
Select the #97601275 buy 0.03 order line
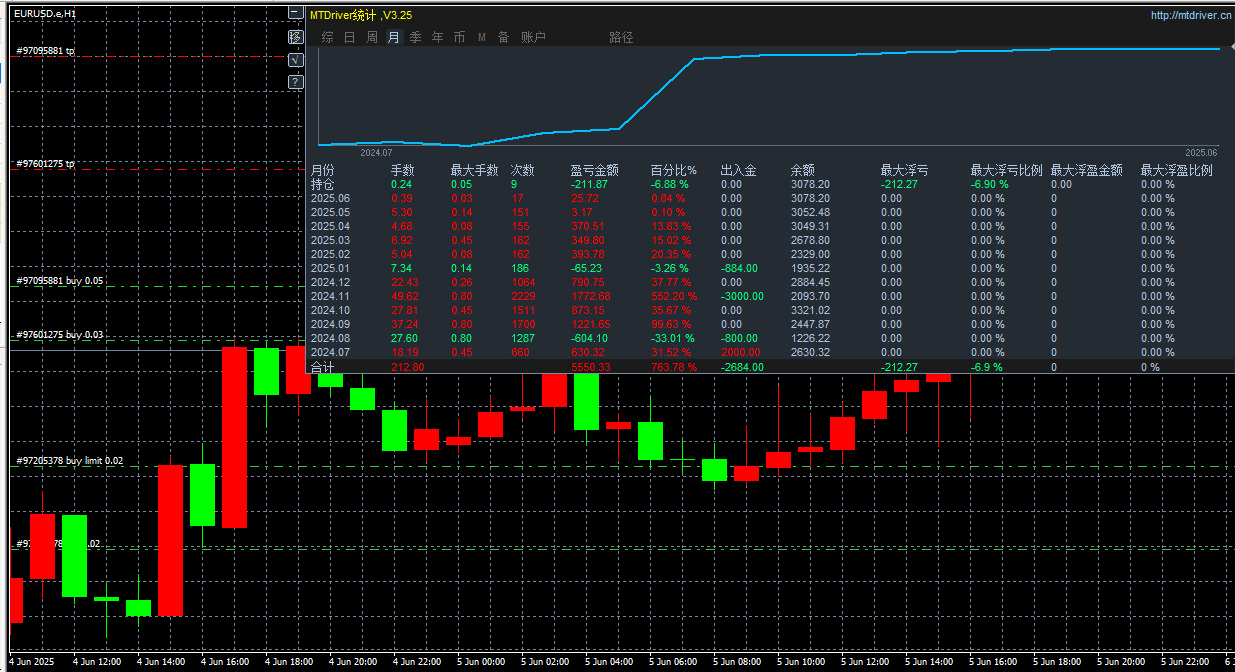(x=59, y=334)
